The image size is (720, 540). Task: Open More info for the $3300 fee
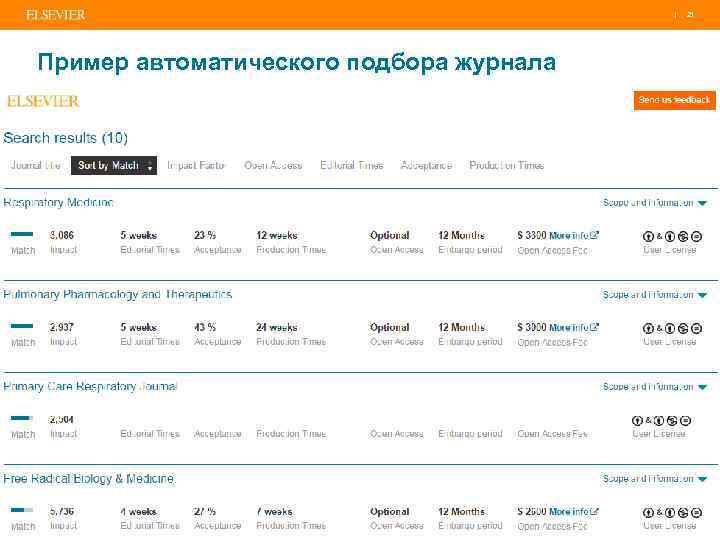574,236
